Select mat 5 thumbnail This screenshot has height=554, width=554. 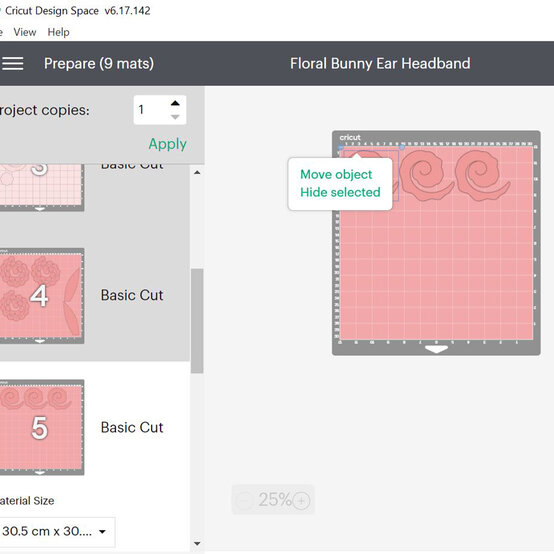[x=42, y=427]
